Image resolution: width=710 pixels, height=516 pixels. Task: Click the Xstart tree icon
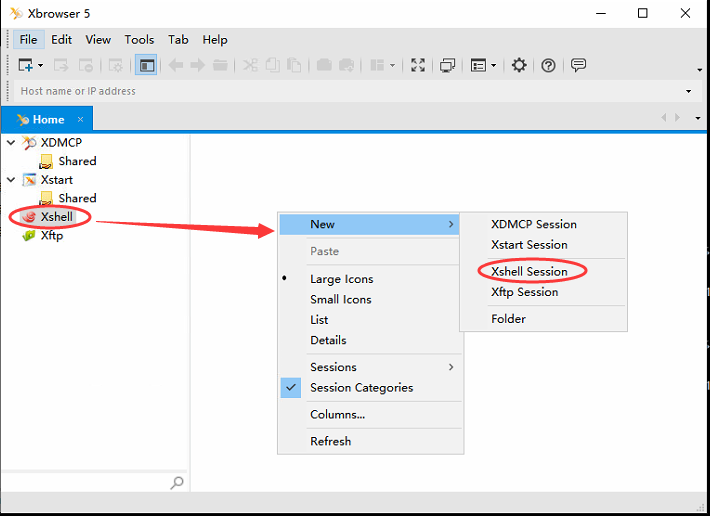pos(29,180)
